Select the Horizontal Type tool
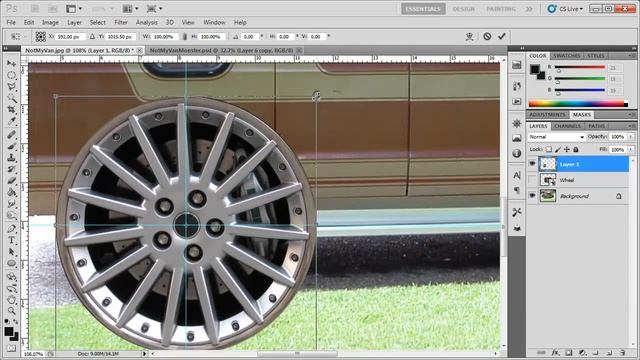This screenshot has width=640, height=360. (x=11, y=240)
